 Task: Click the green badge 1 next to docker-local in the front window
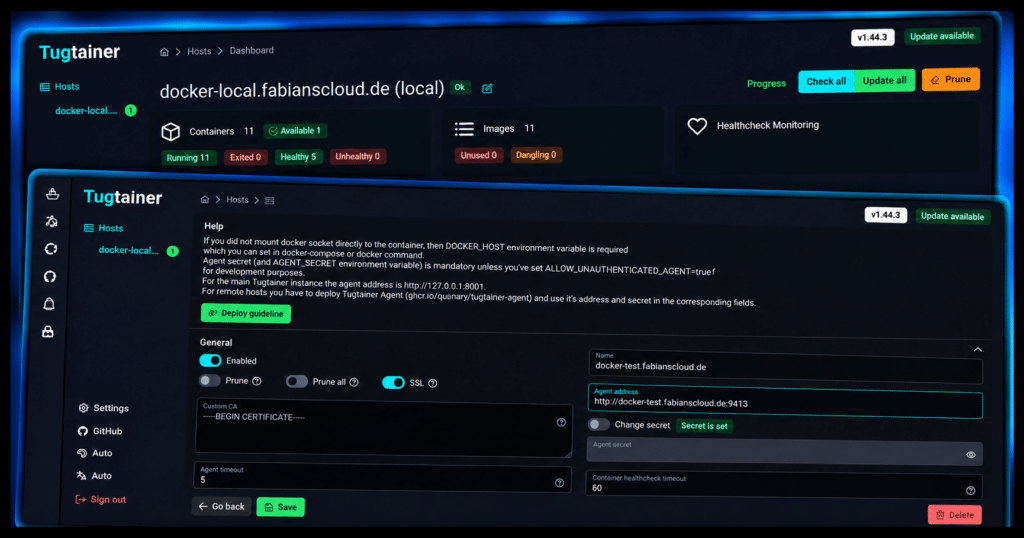[172, 251]
